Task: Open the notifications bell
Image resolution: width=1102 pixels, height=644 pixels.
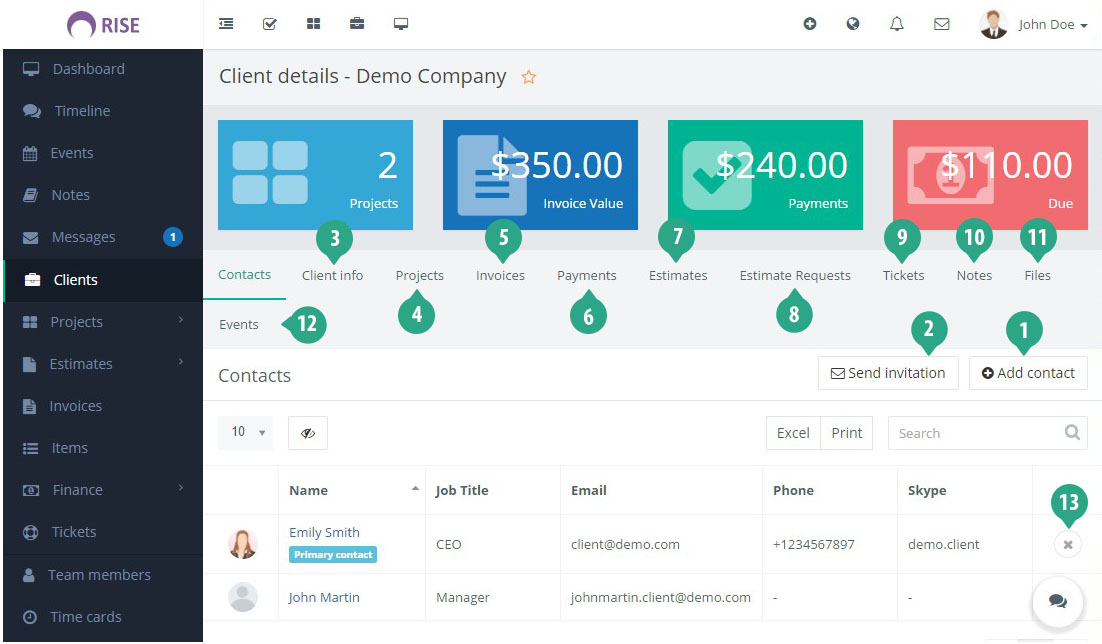Action: point(897,23)
